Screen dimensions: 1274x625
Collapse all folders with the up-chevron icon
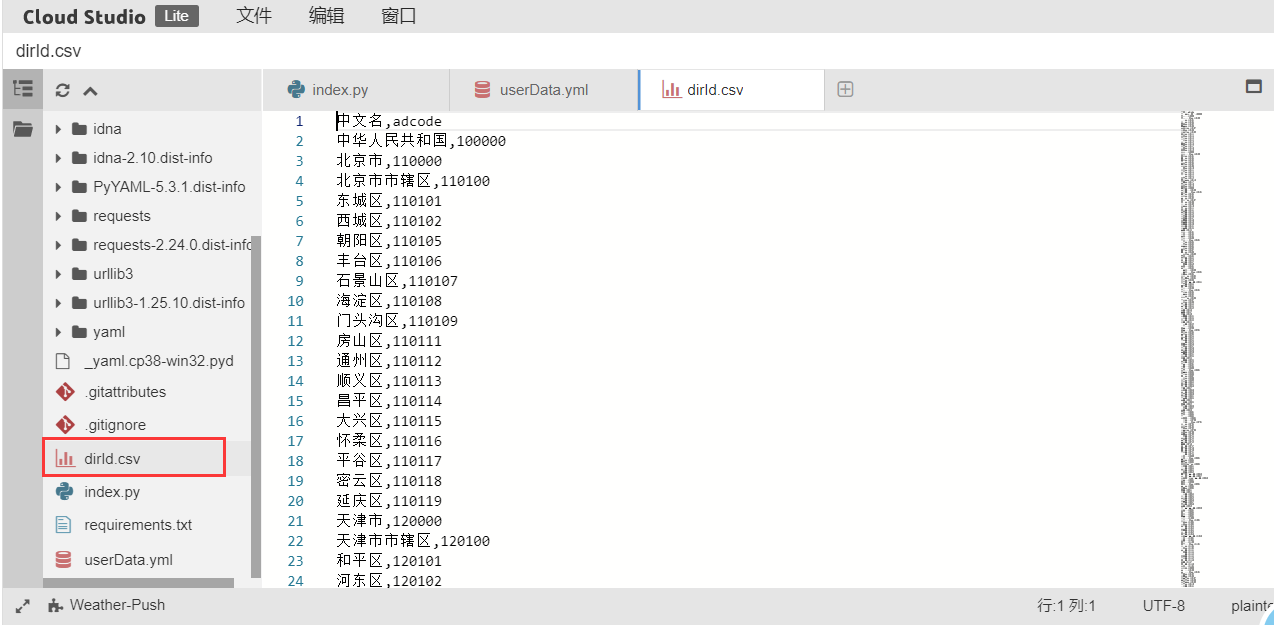point(90,90)
